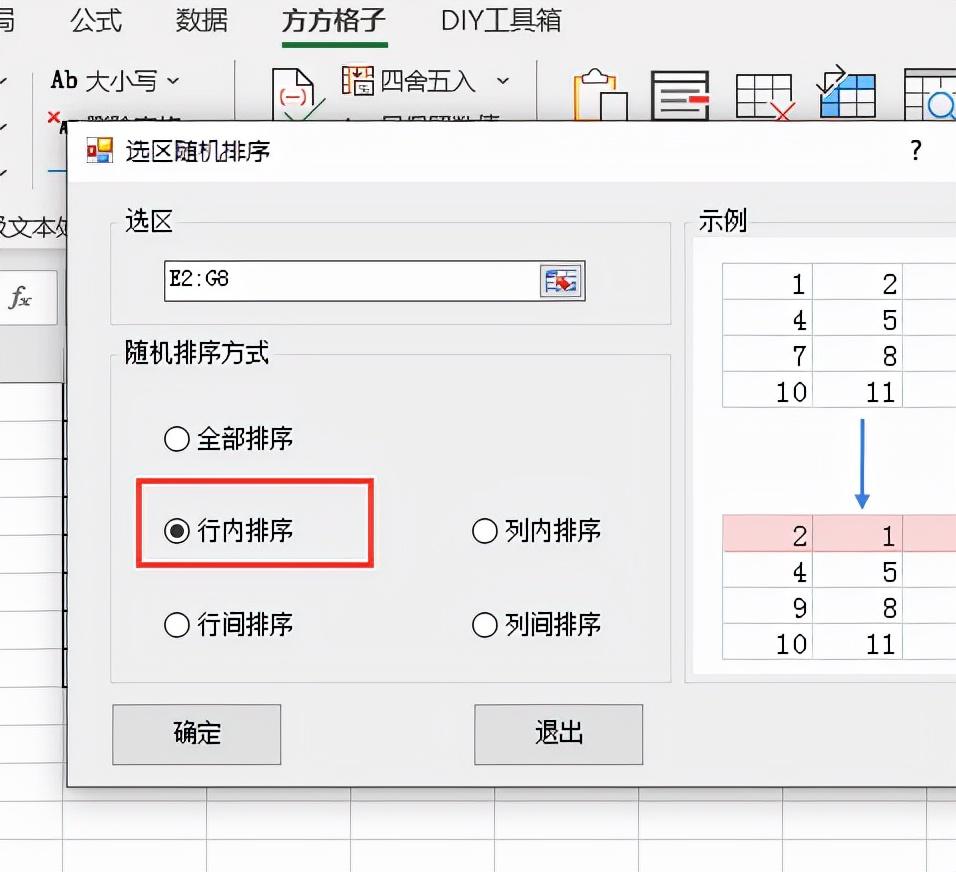Image resolution: width=956 pixels, height=872 pixels.
Task: Click the 确定 confirm button
Action: [x=196, y=734]
